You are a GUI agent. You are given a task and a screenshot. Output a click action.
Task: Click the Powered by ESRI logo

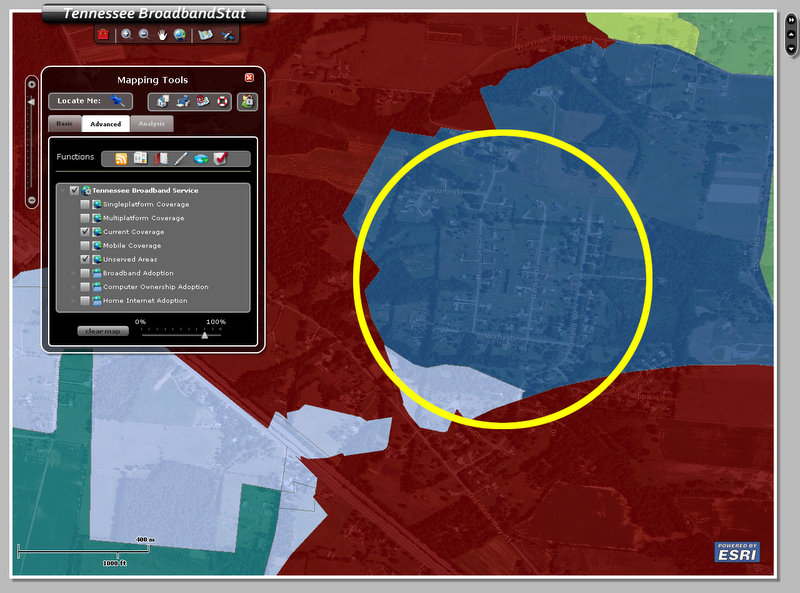[x=737, y=552]
